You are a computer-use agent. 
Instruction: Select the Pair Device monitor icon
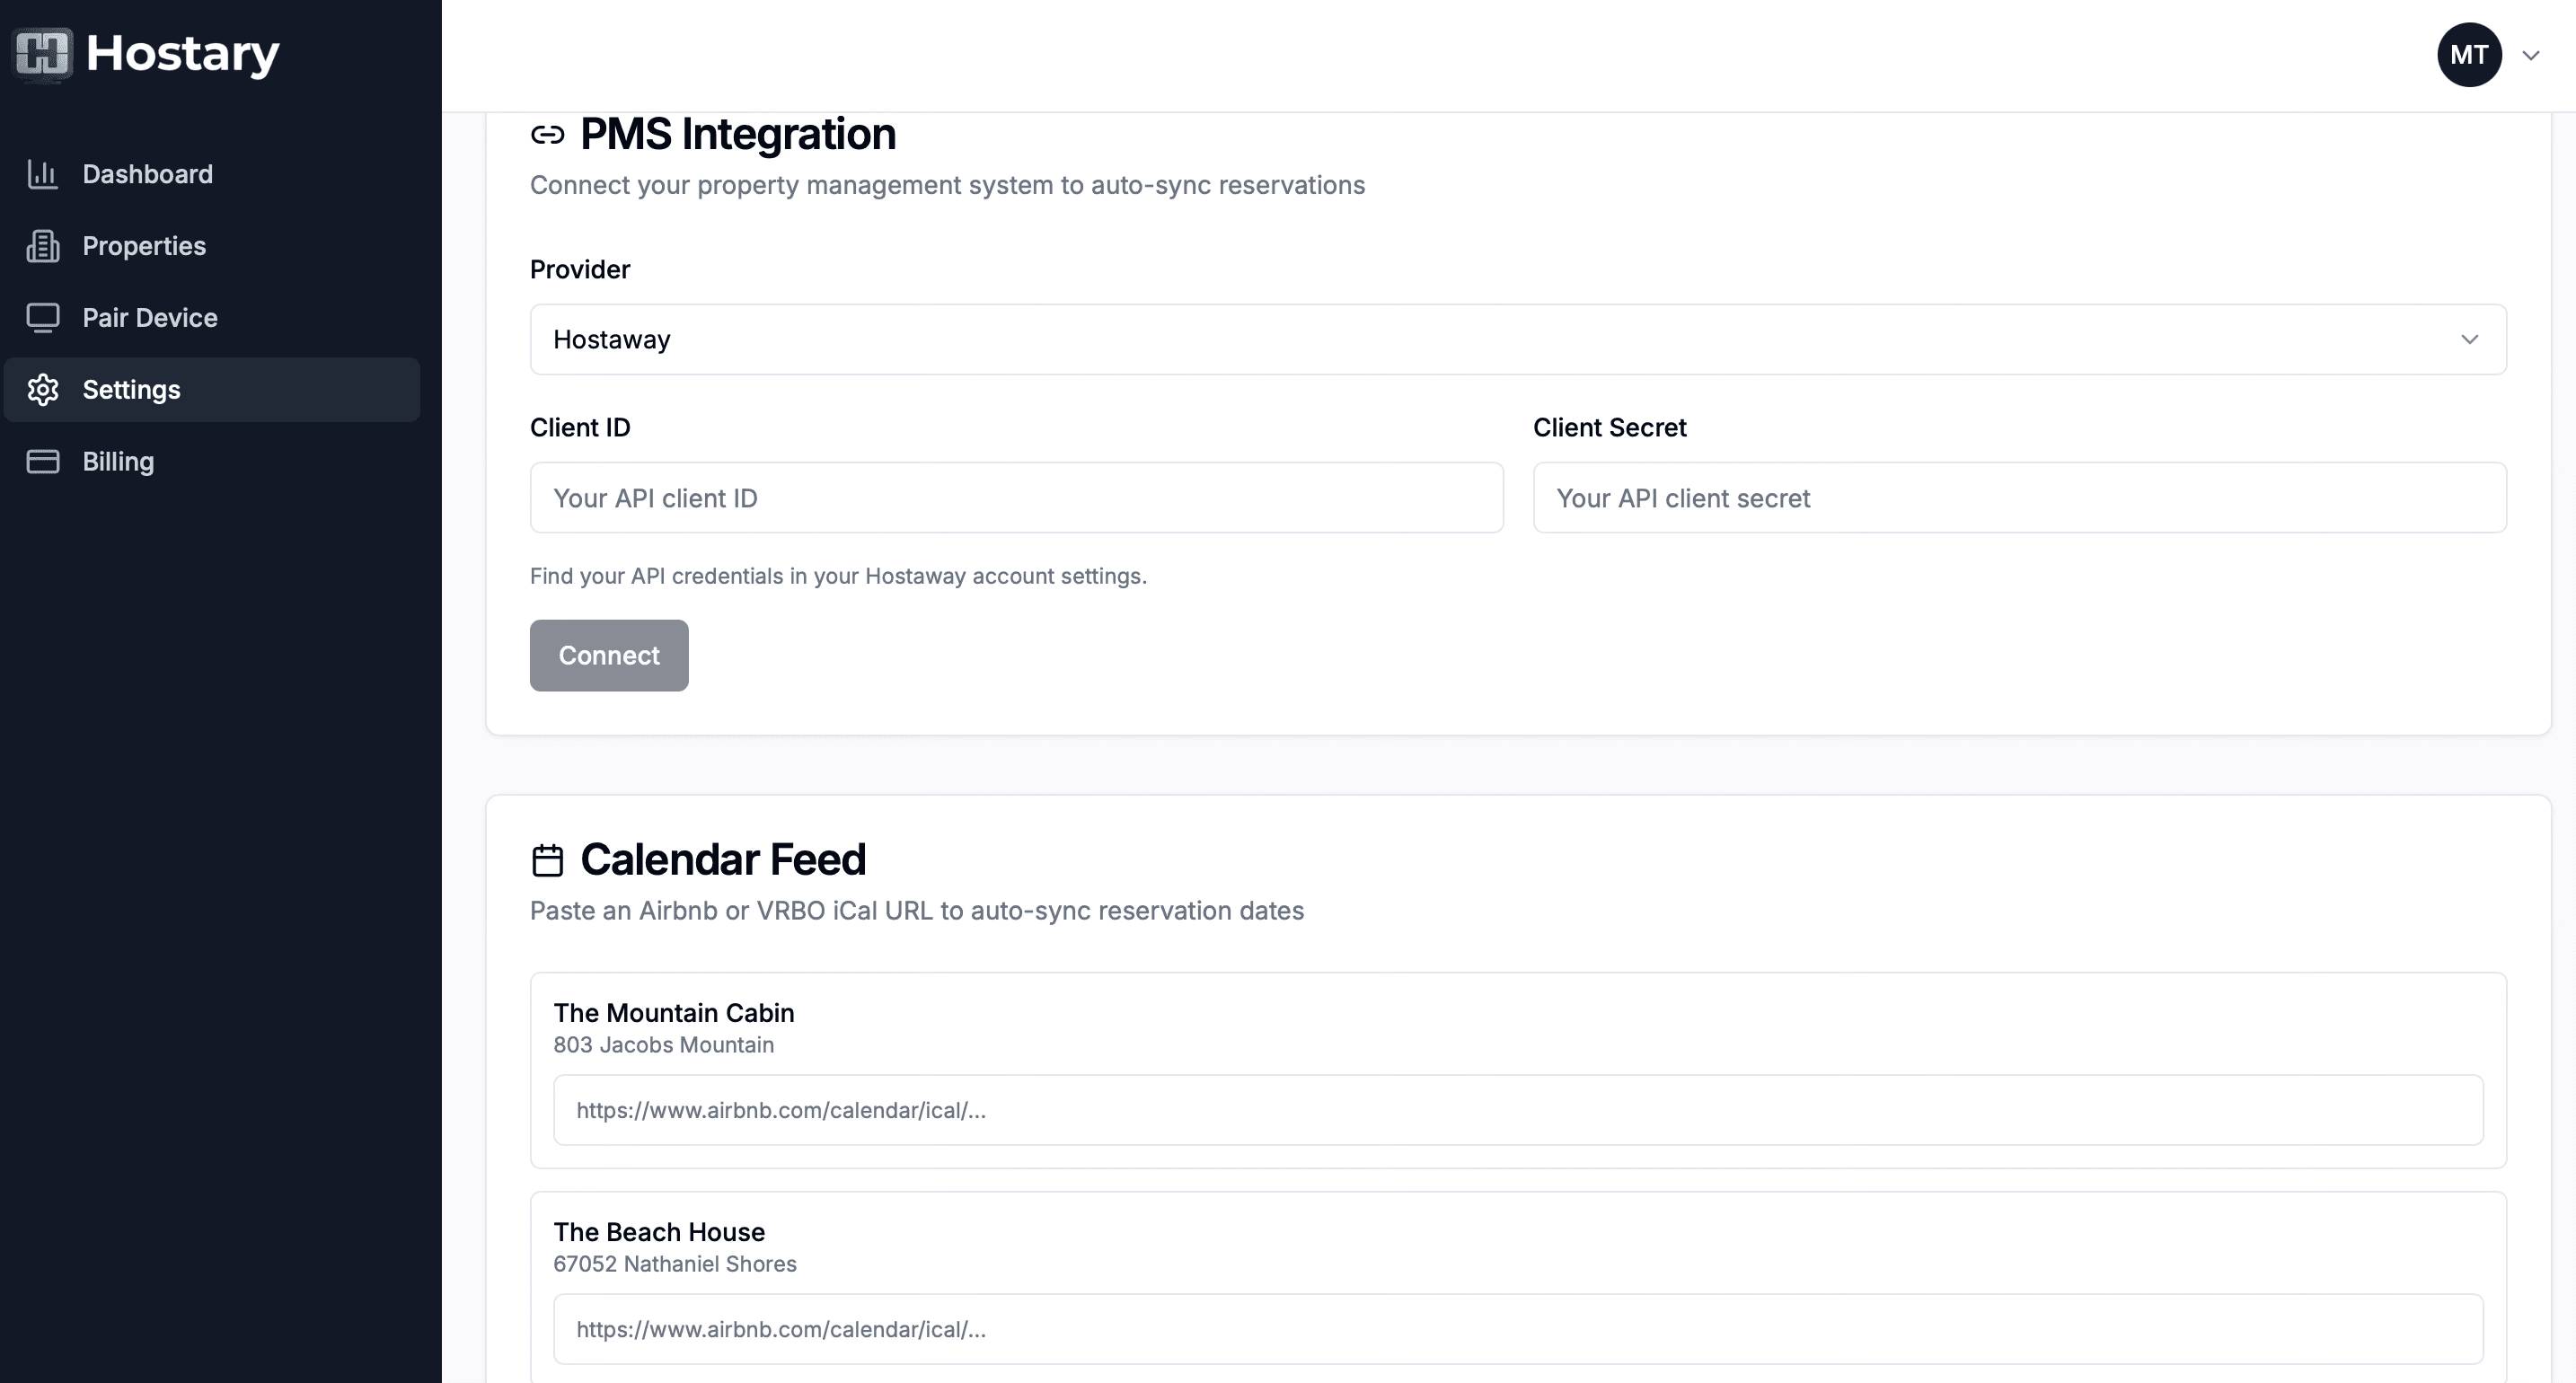click(x=44, y=317)
